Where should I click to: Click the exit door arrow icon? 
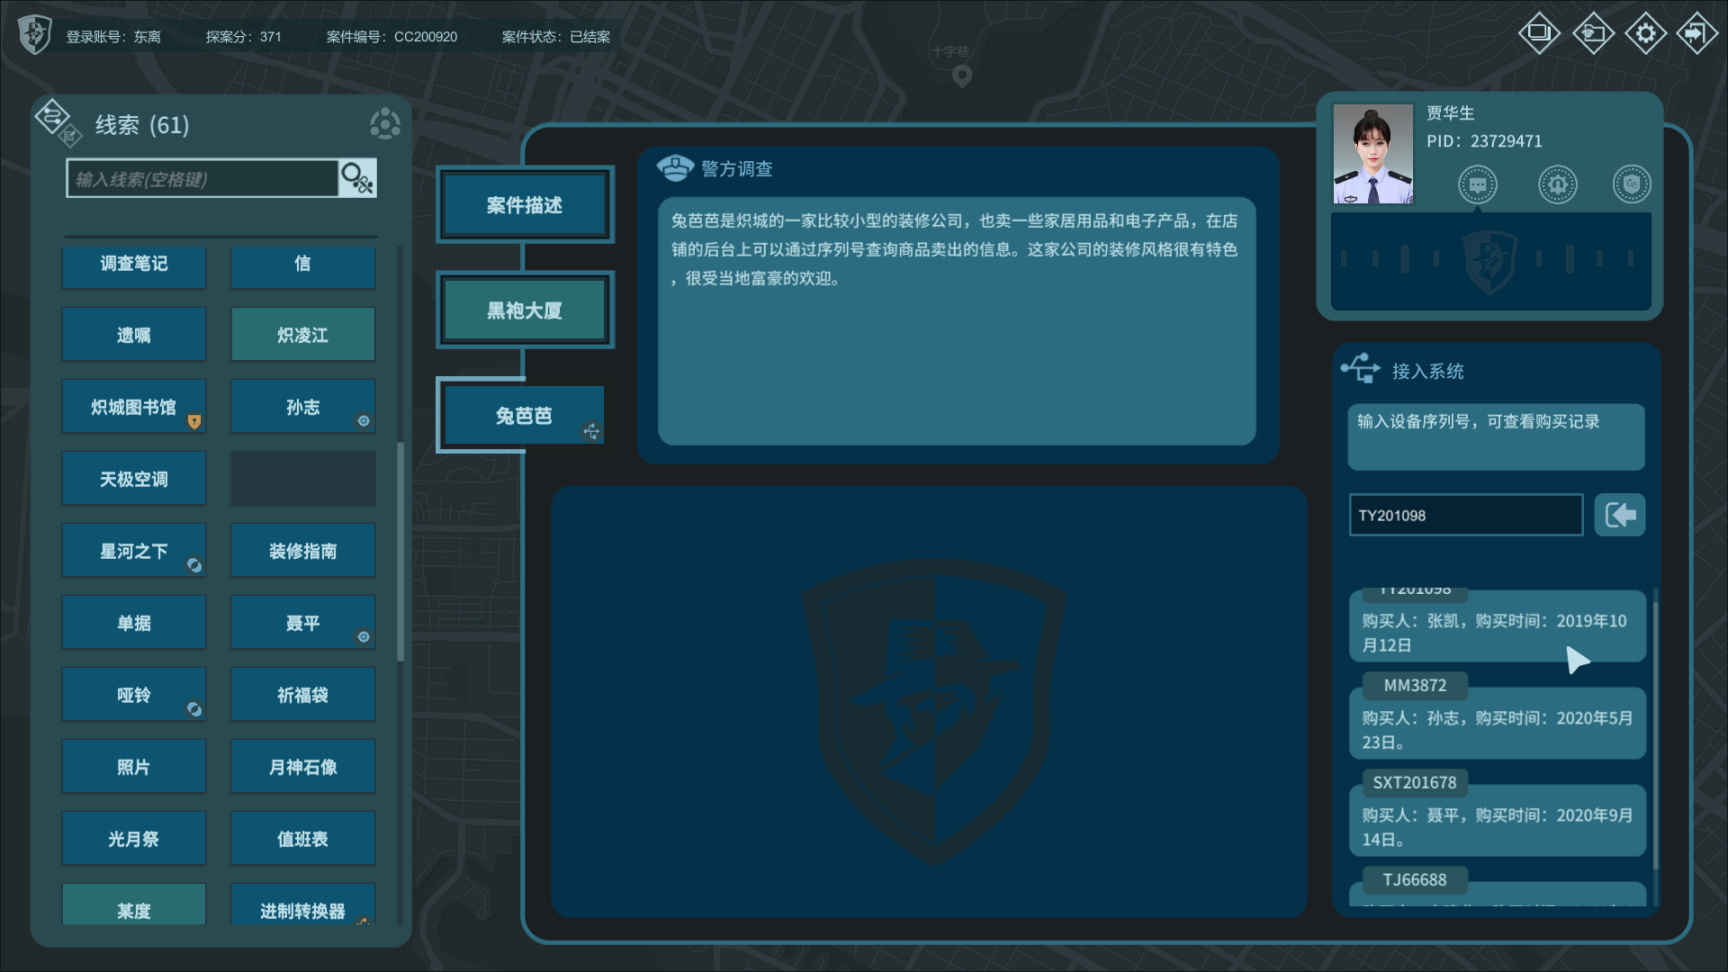(x=1697, y=33)
